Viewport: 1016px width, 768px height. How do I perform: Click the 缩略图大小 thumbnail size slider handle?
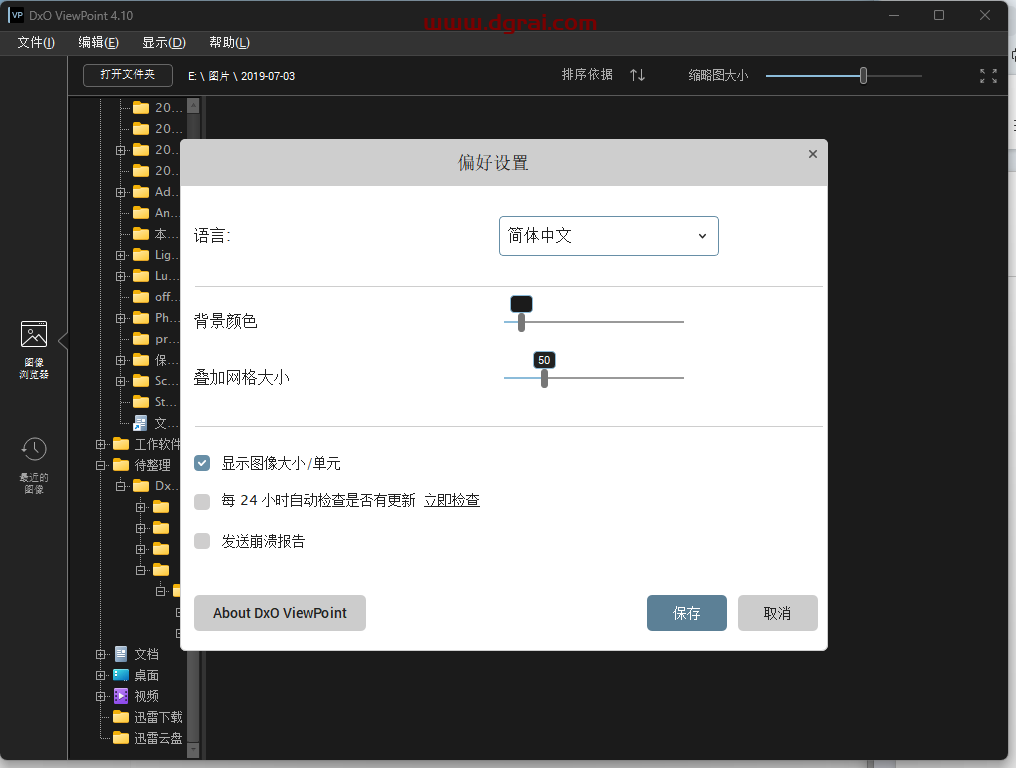[863, 76]
